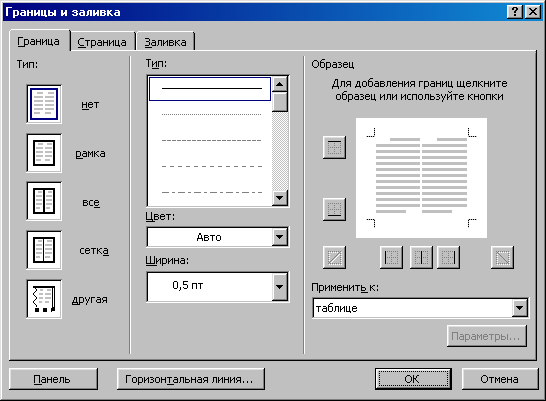Click the 'Горизонтальная линия...' button
The image size is (546, 401).
tap(190, 379)
